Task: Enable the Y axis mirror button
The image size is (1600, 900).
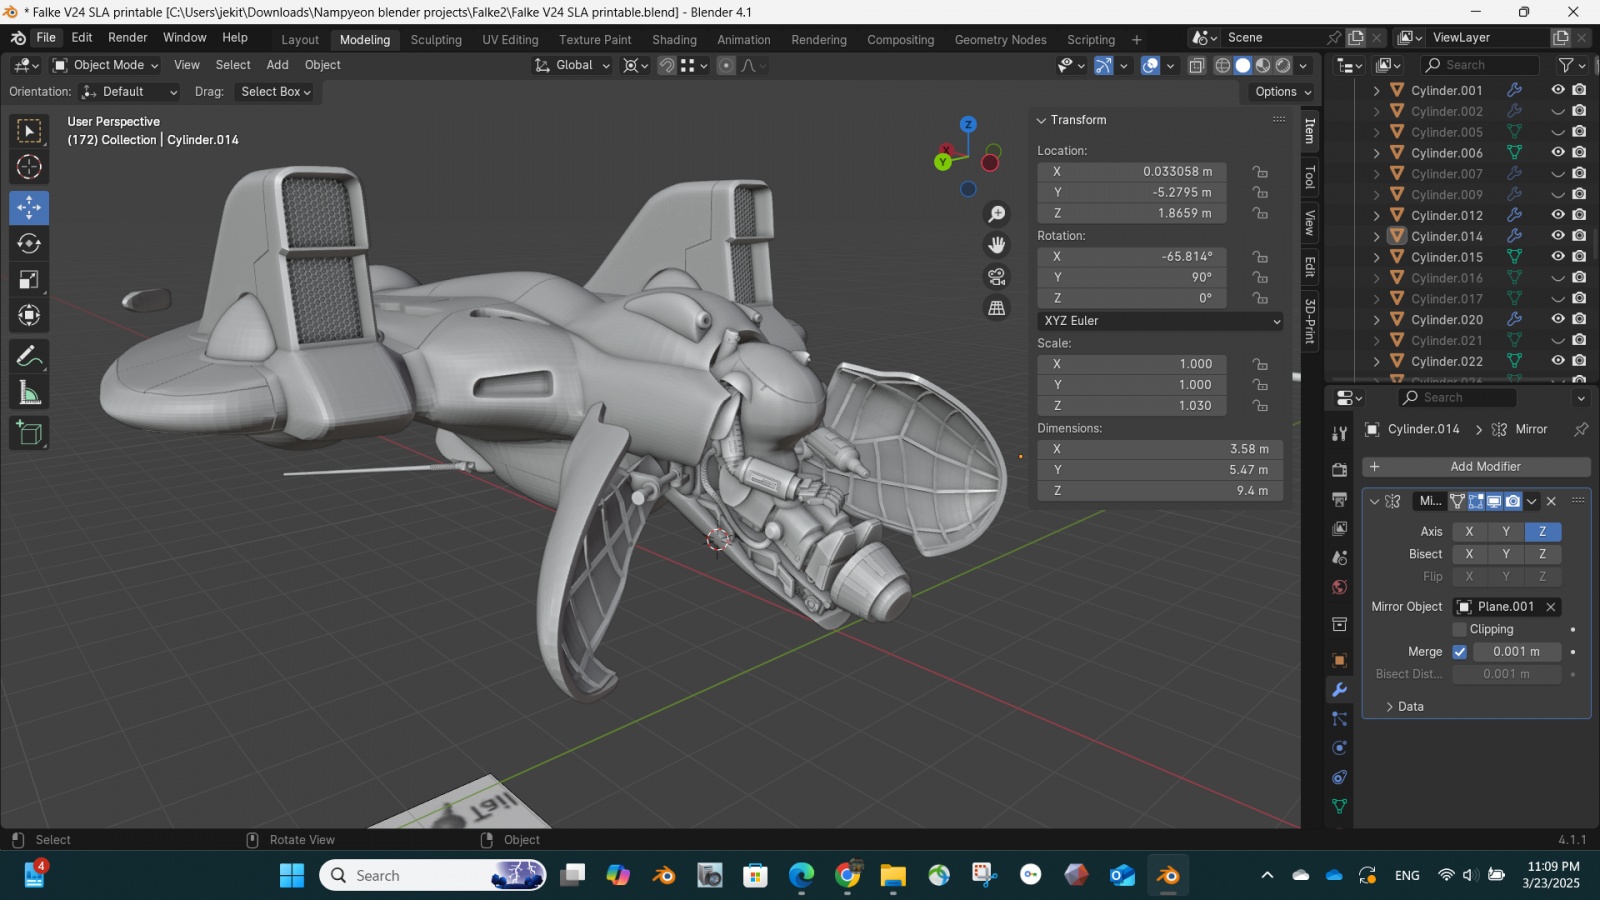Action: coord(1505,532)
